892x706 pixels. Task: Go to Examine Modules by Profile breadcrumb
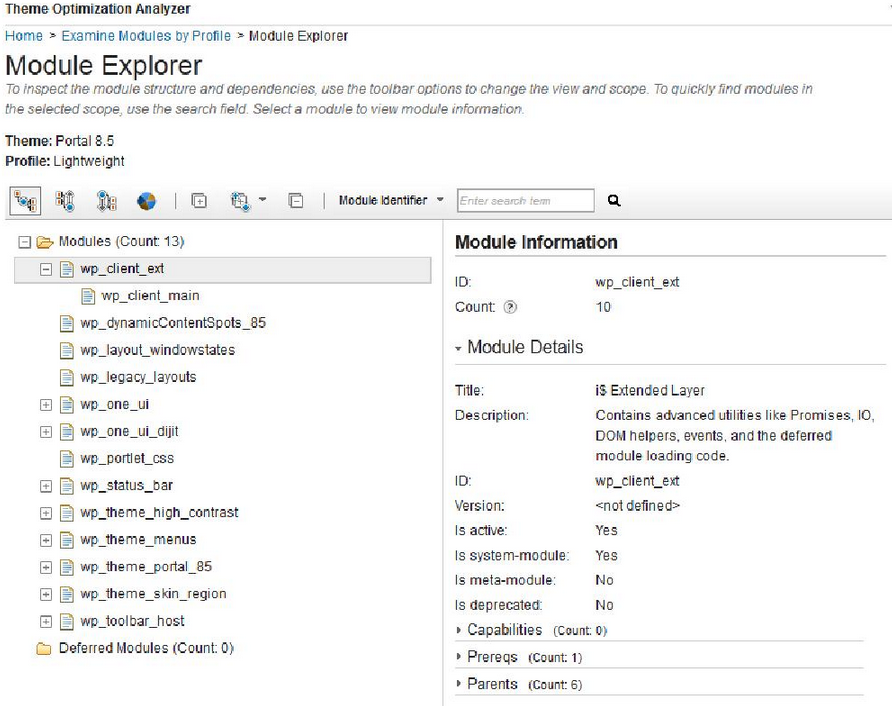click(146, 36)
